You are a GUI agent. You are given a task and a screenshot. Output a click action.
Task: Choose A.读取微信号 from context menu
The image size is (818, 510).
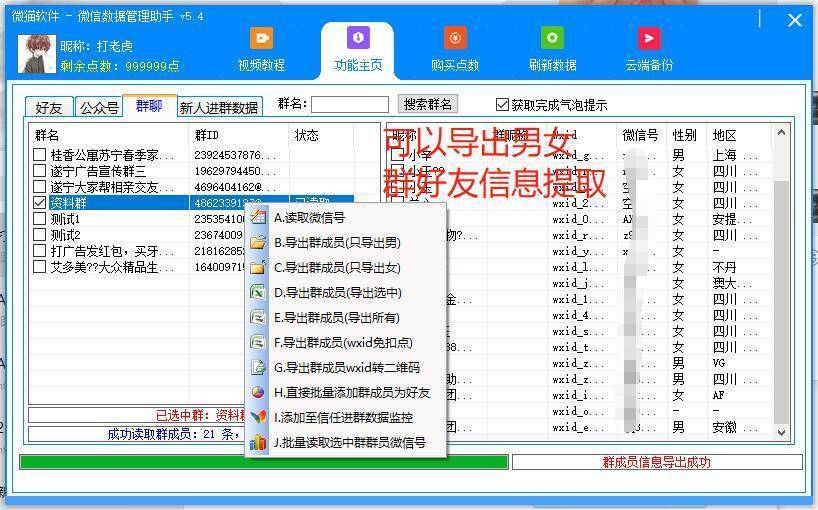[x=309, y=218]
